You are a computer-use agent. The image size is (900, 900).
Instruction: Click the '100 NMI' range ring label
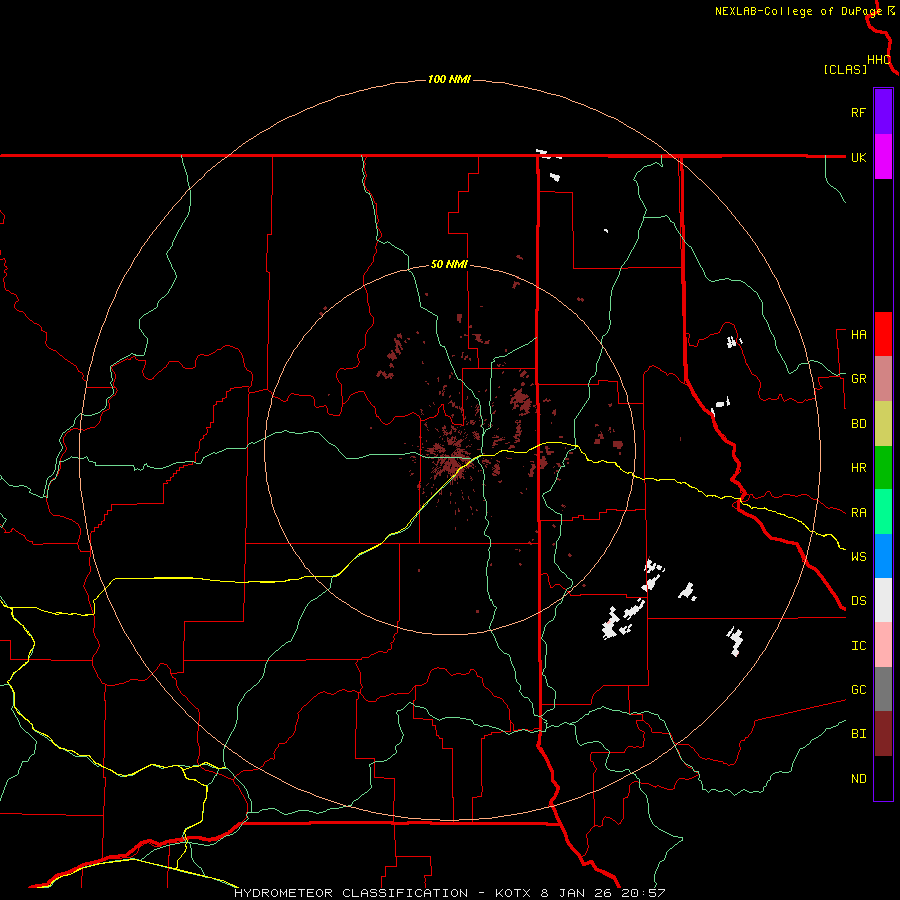coord(449,79)
